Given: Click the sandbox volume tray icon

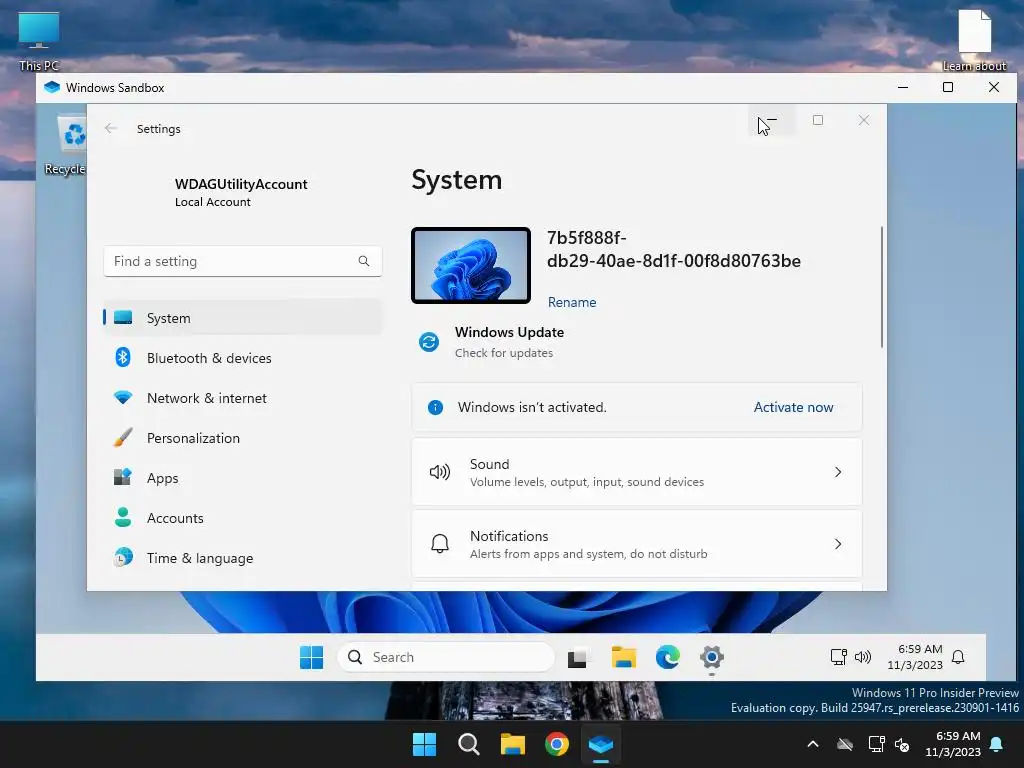Looking at the screenshot, I should 863,657.
